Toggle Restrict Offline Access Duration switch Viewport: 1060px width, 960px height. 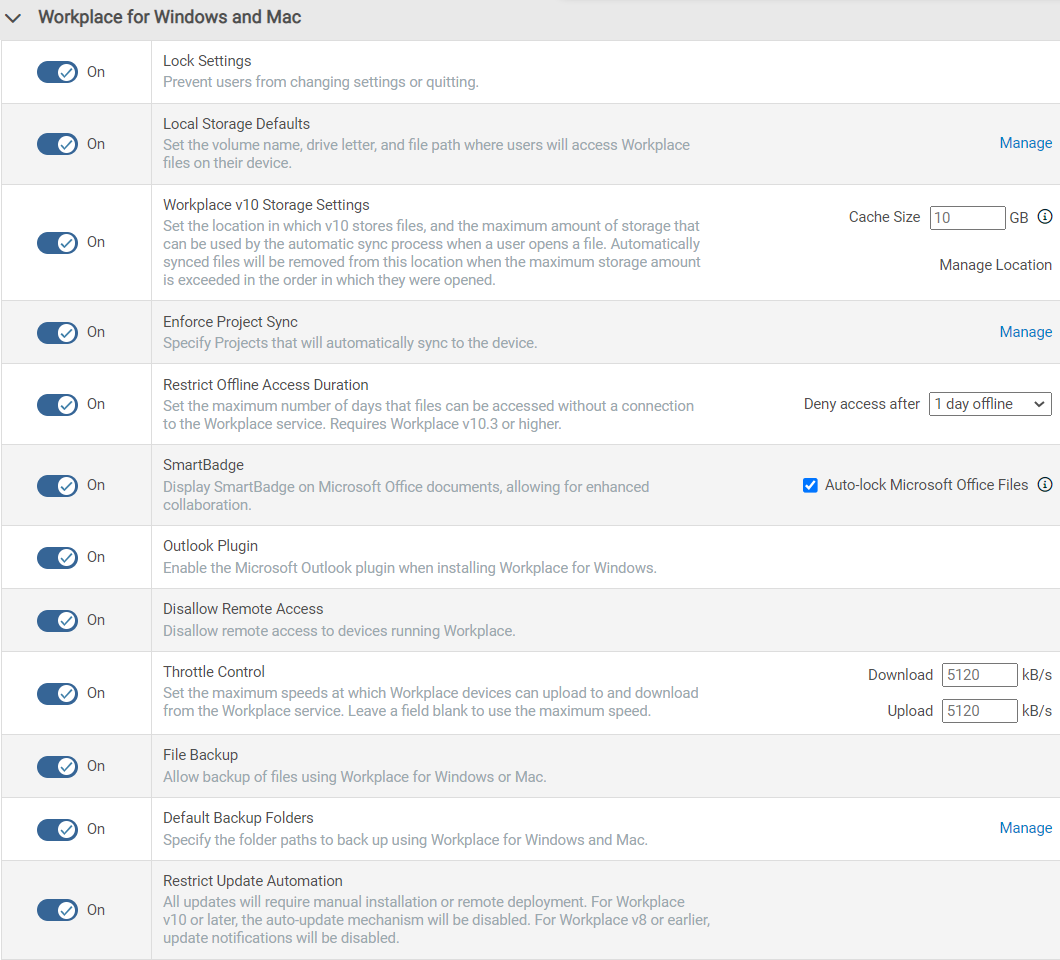pos(57,404)
